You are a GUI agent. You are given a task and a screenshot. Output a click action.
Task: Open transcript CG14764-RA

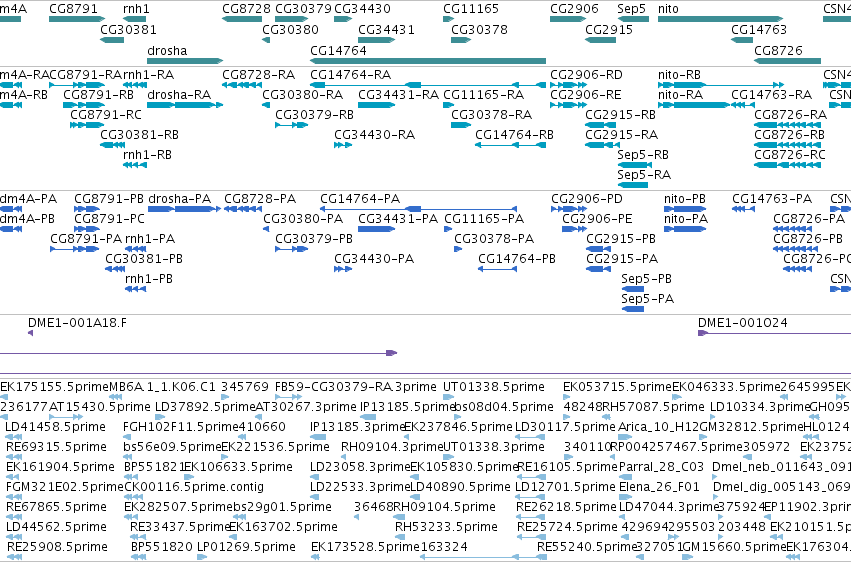[x=351, y=74]
